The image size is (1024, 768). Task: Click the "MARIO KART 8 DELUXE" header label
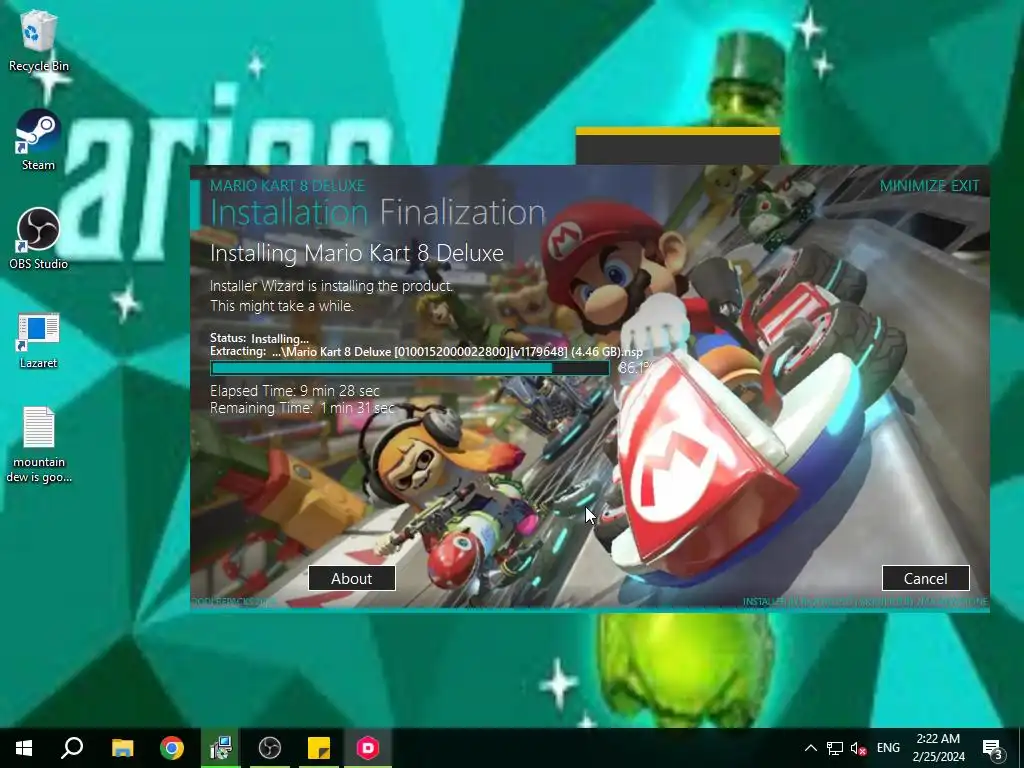click(x=287, y=185)
